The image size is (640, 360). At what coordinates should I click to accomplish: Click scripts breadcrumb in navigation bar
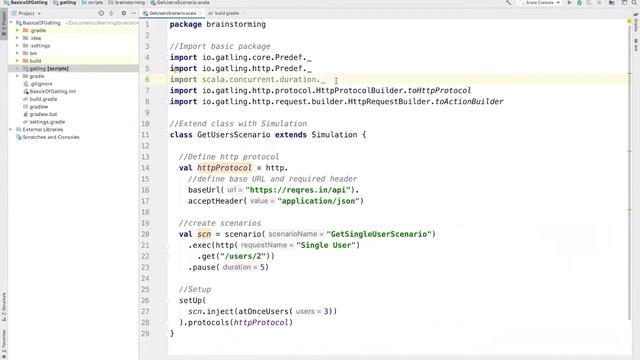click(92, 2)
